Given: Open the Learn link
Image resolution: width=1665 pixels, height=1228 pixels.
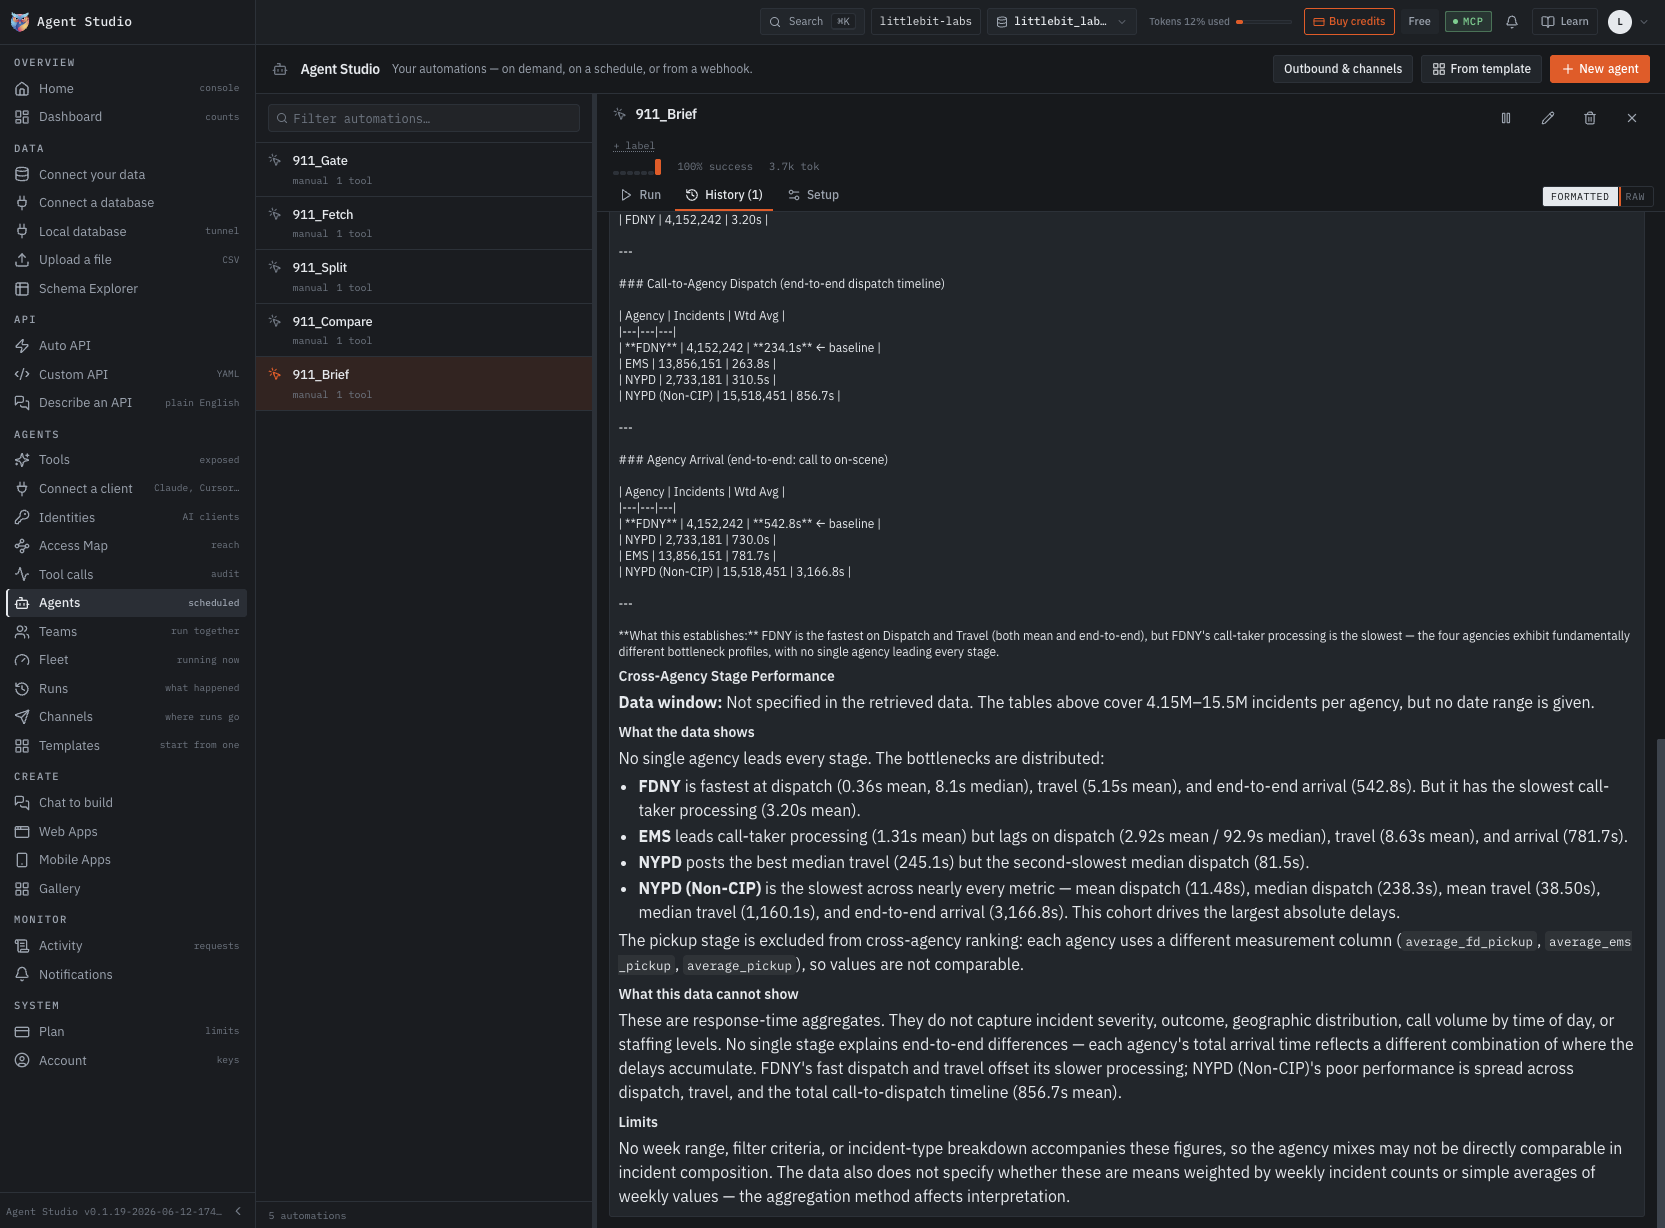Looking at the screenshot, I should [x=1565, y=22].
